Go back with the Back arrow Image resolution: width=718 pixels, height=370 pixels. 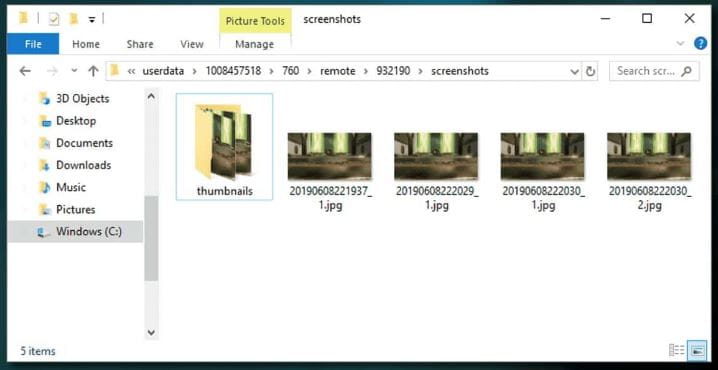click(x=25, y=71)
